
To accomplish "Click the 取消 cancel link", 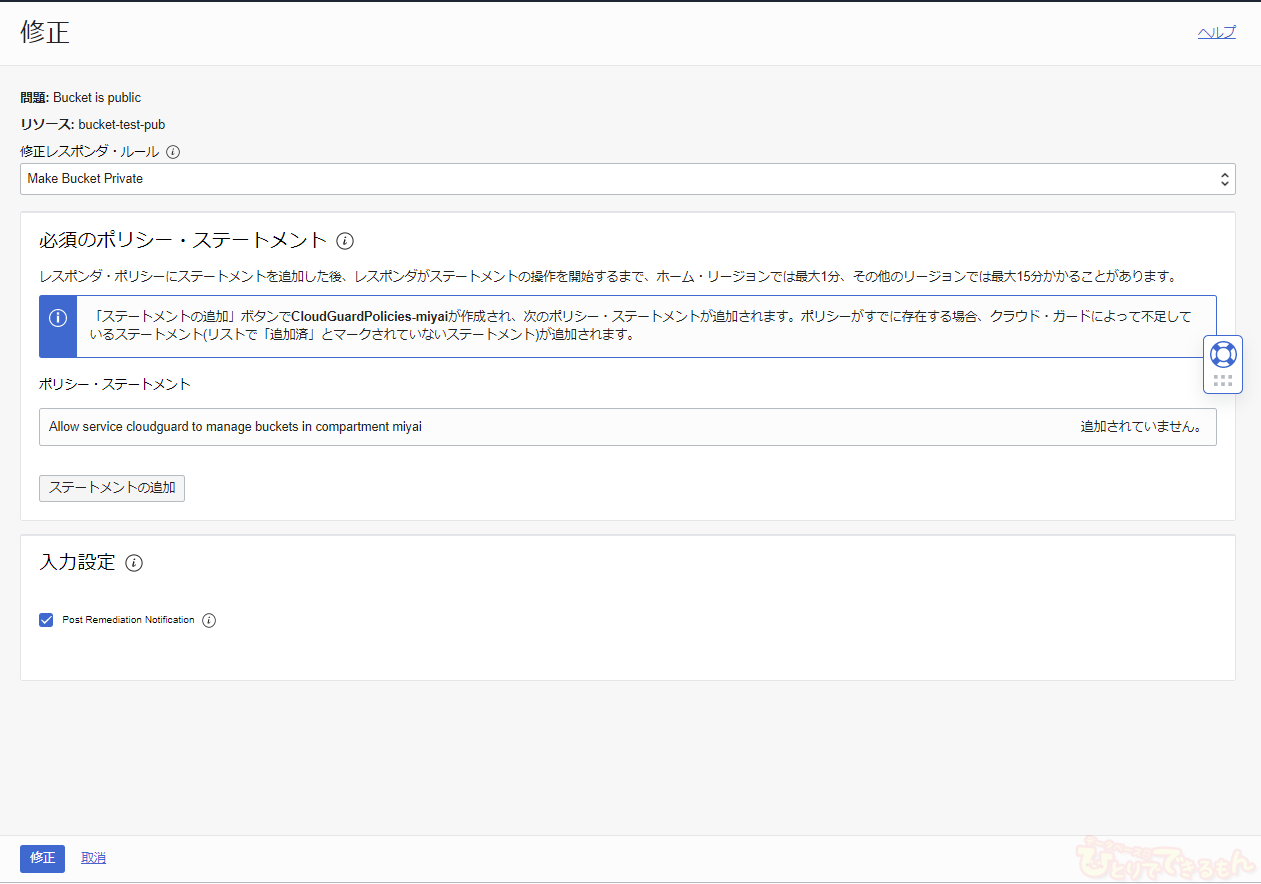I will tap(93, 858).
